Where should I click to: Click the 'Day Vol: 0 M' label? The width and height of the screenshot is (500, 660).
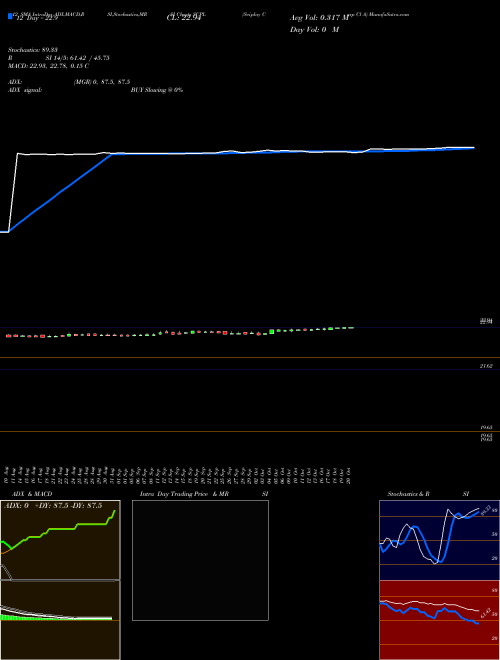(x=314, y=30)
